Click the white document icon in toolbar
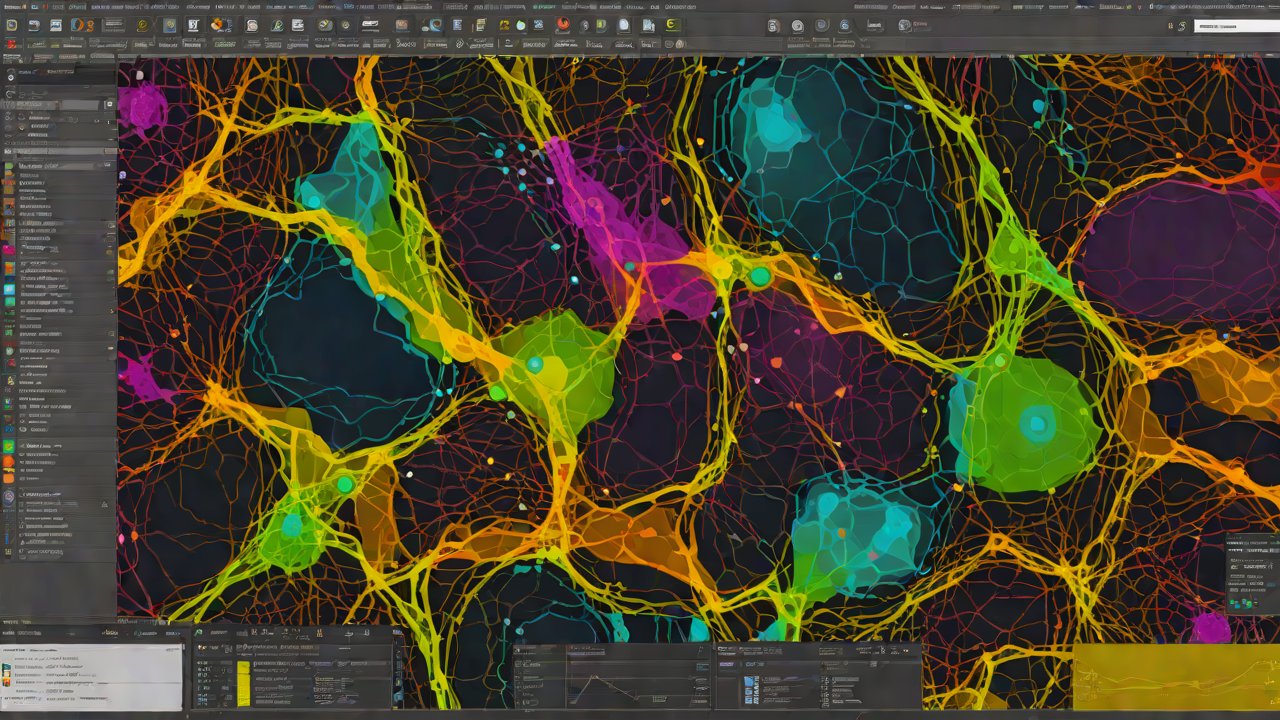The width and height of the screenshot is (1280, 720). [624, 25]
